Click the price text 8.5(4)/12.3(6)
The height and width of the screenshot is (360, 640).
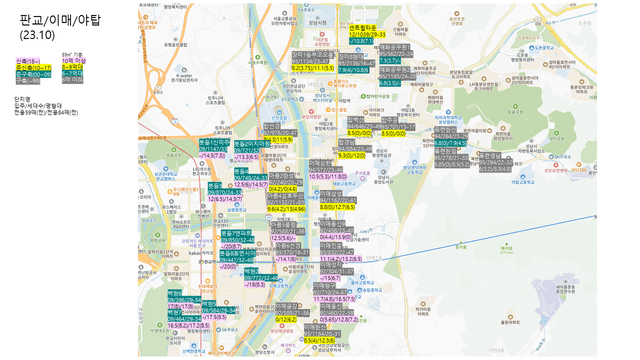pyautogui.click(x=320, y=340)
